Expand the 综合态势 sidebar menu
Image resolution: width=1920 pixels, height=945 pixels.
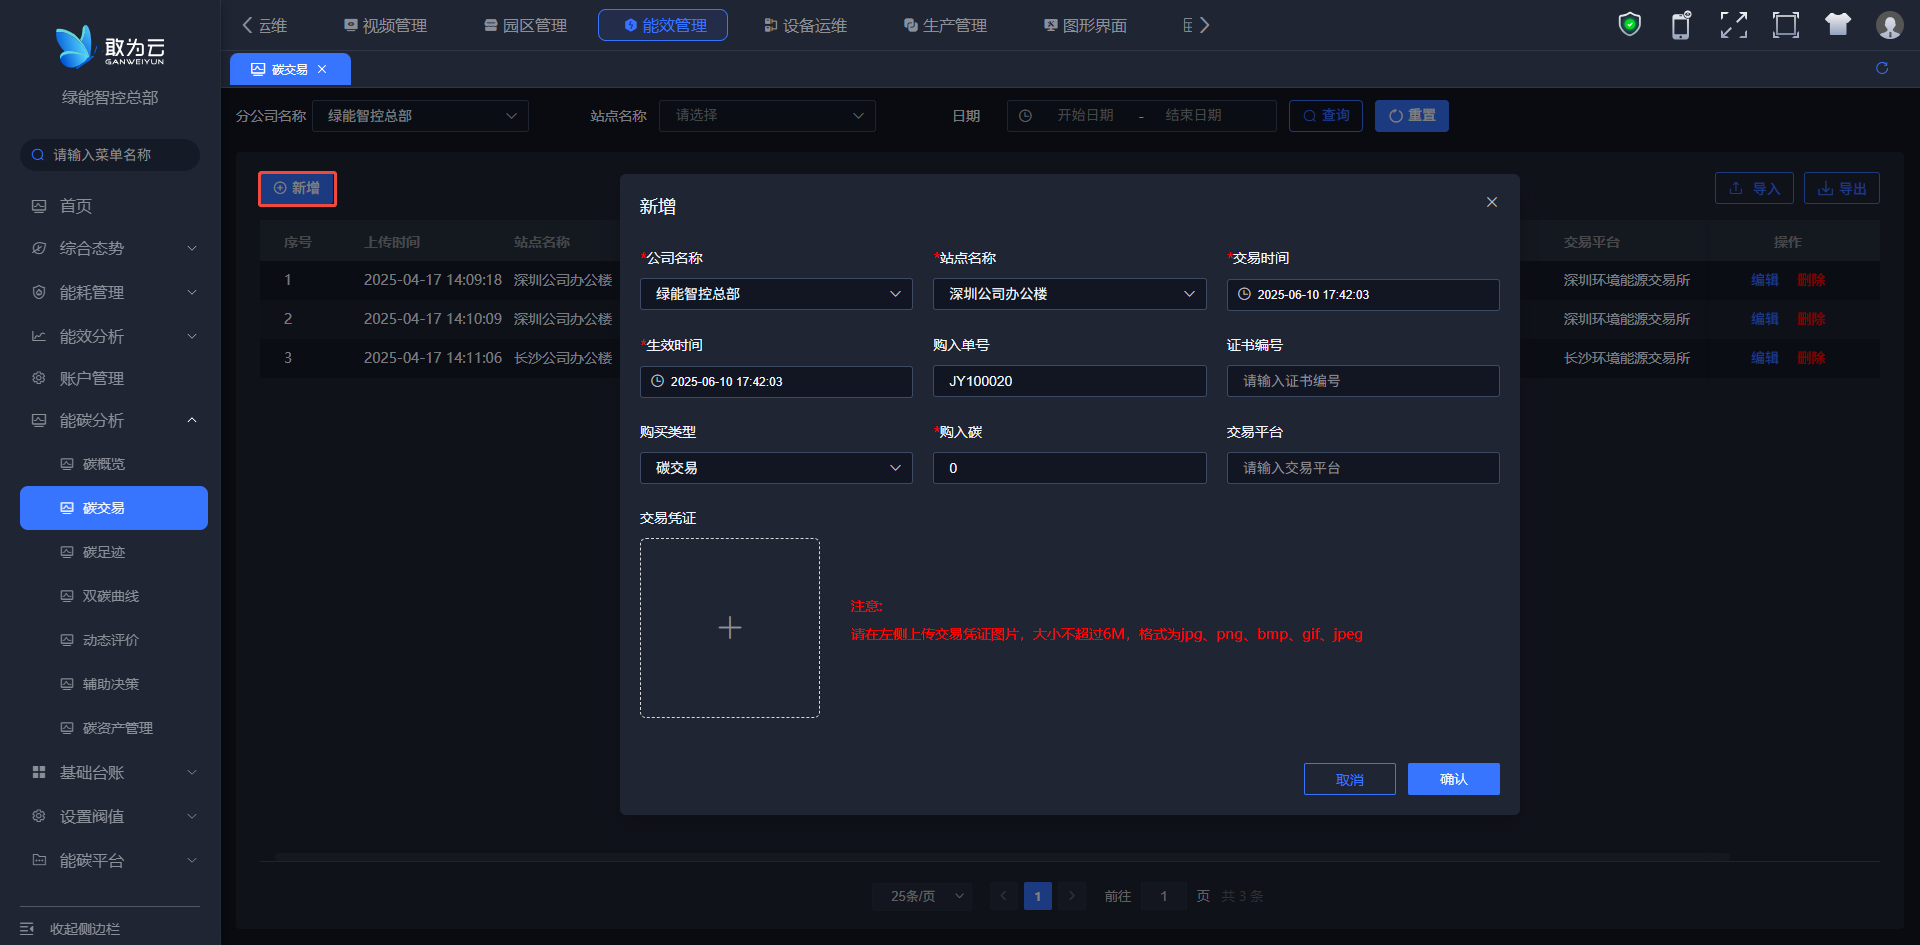pos(114,248)
